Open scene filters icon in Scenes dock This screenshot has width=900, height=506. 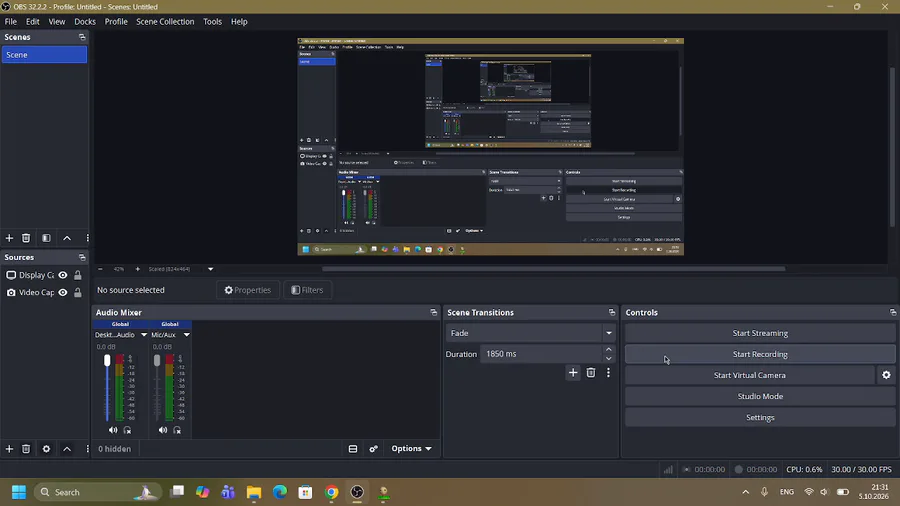[46, 238]
